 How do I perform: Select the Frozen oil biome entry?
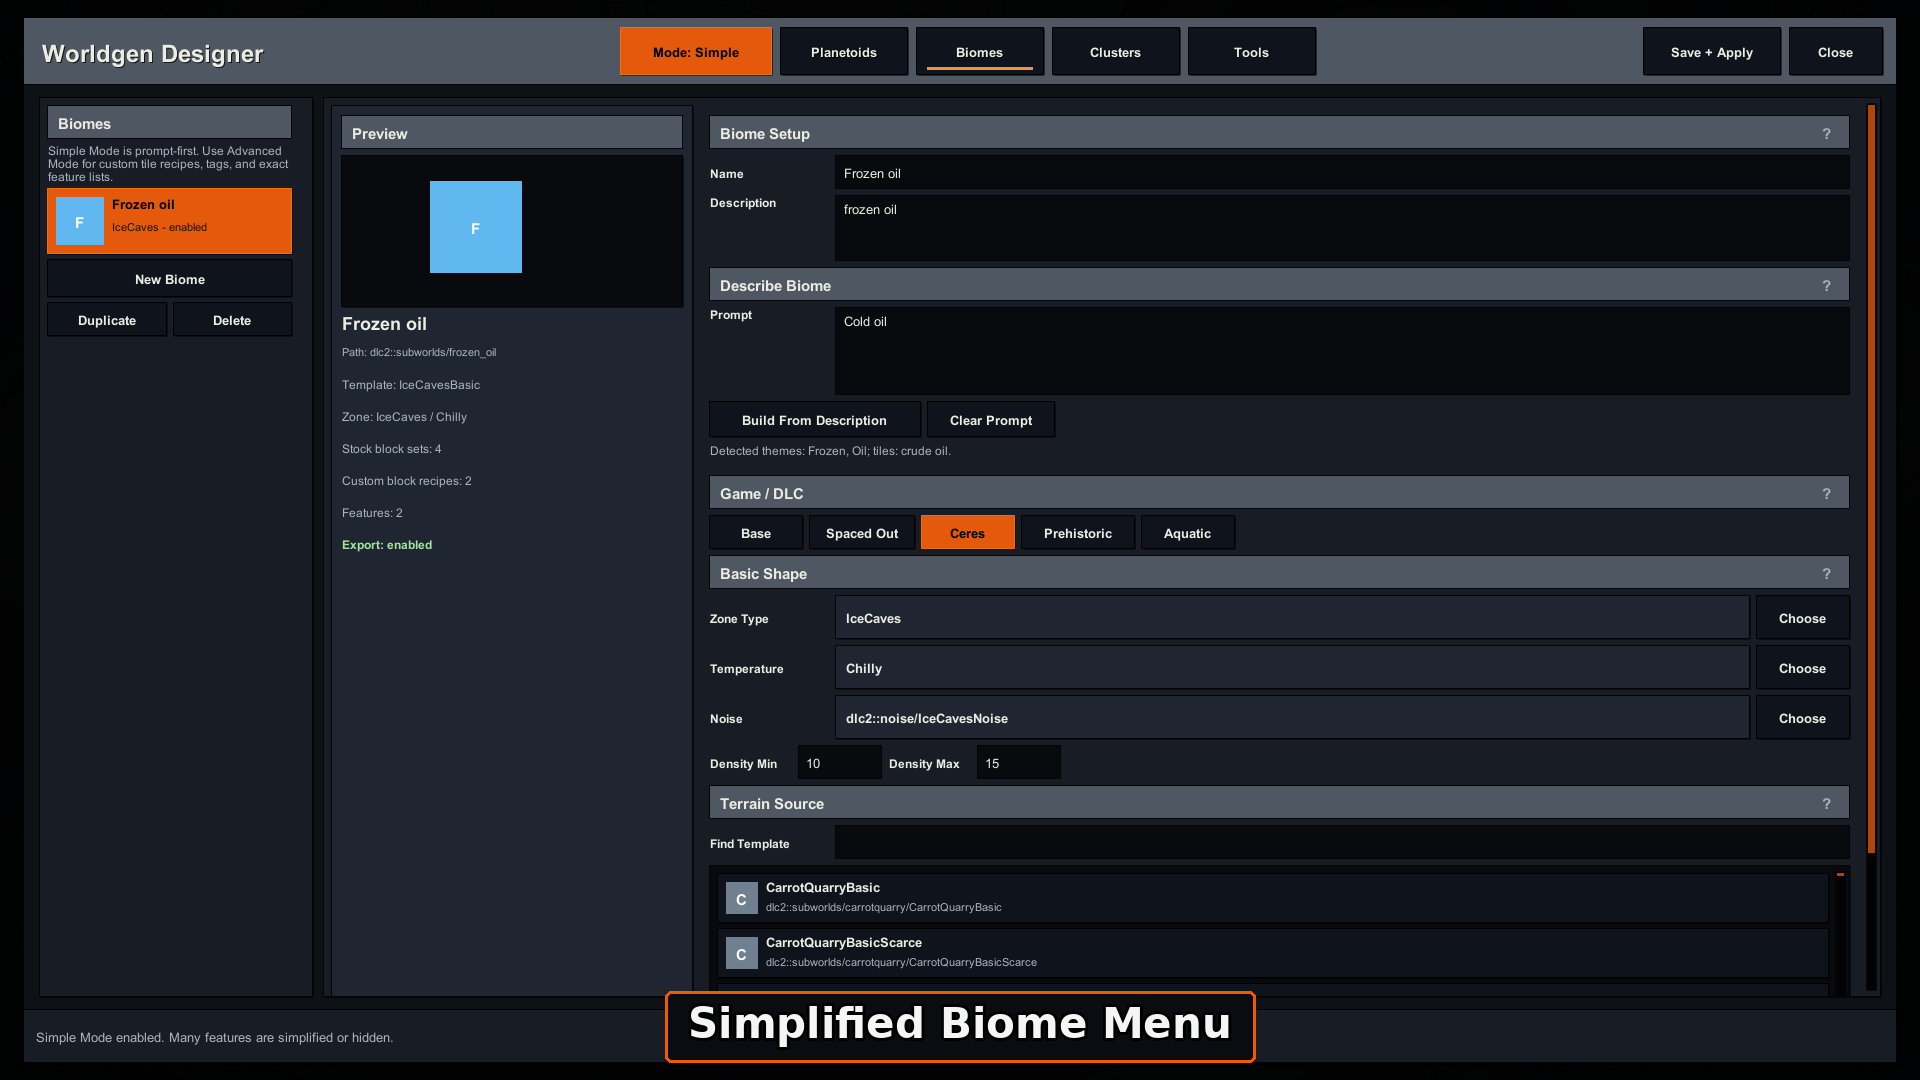coord(170,221)
